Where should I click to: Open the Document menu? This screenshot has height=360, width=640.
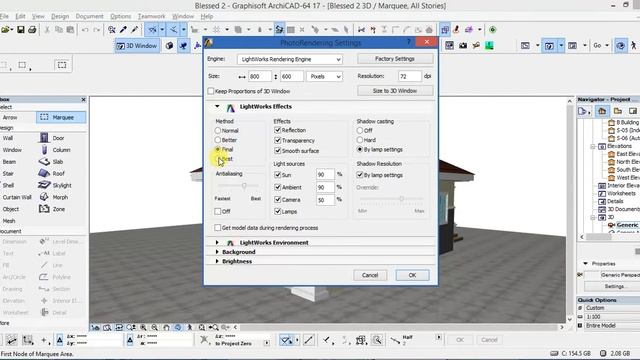click(89, 16)
